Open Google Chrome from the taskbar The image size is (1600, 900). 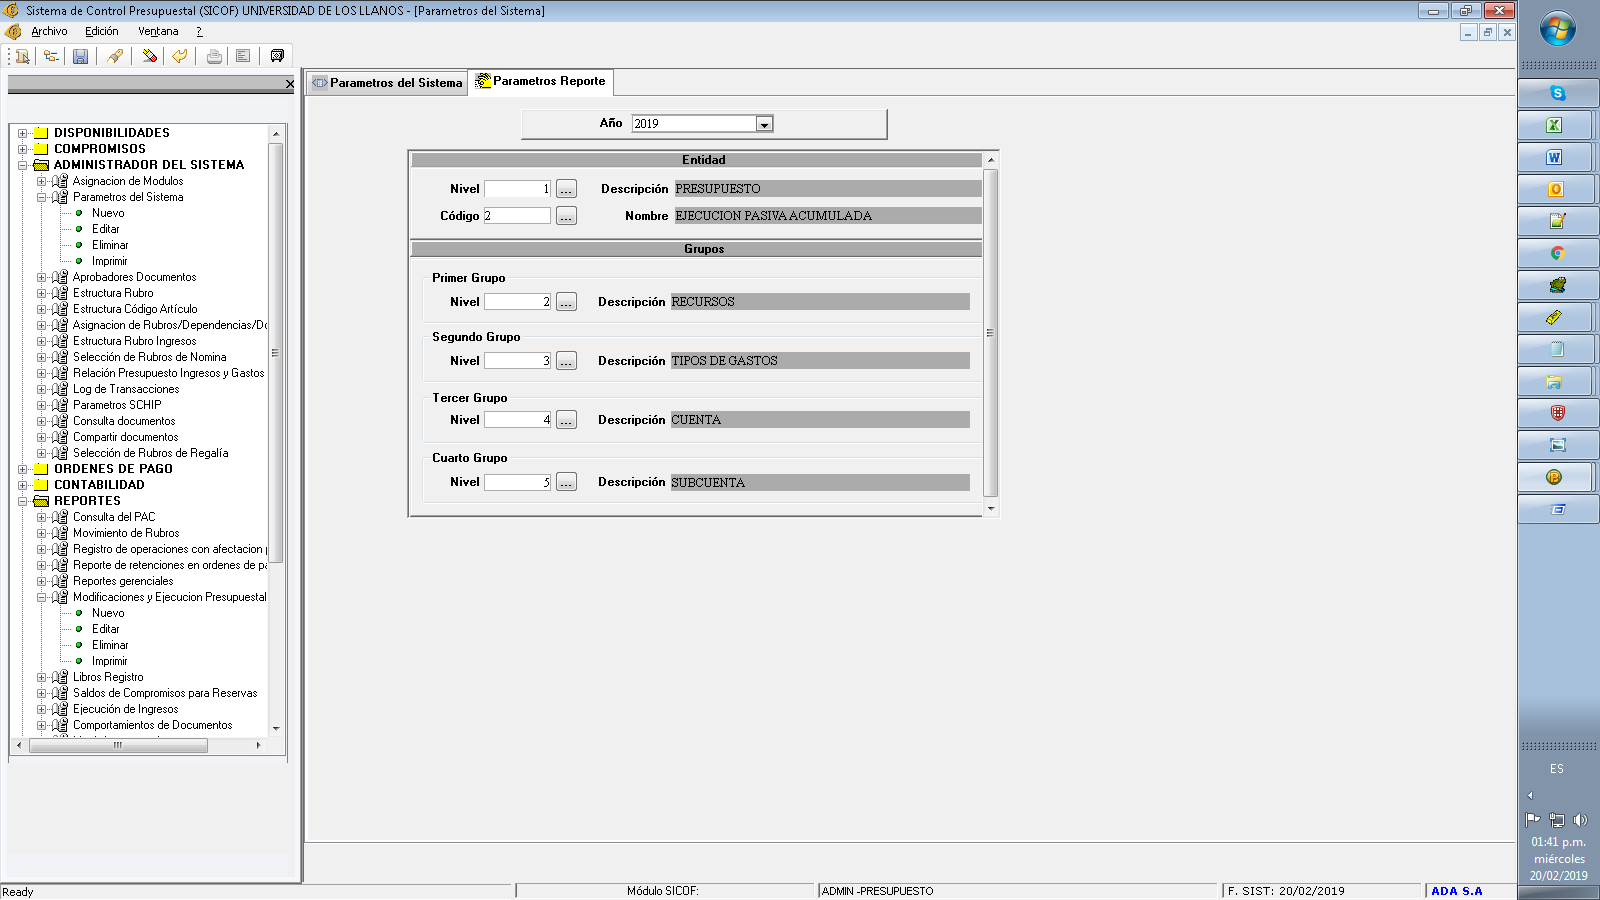pos(1556,253)
